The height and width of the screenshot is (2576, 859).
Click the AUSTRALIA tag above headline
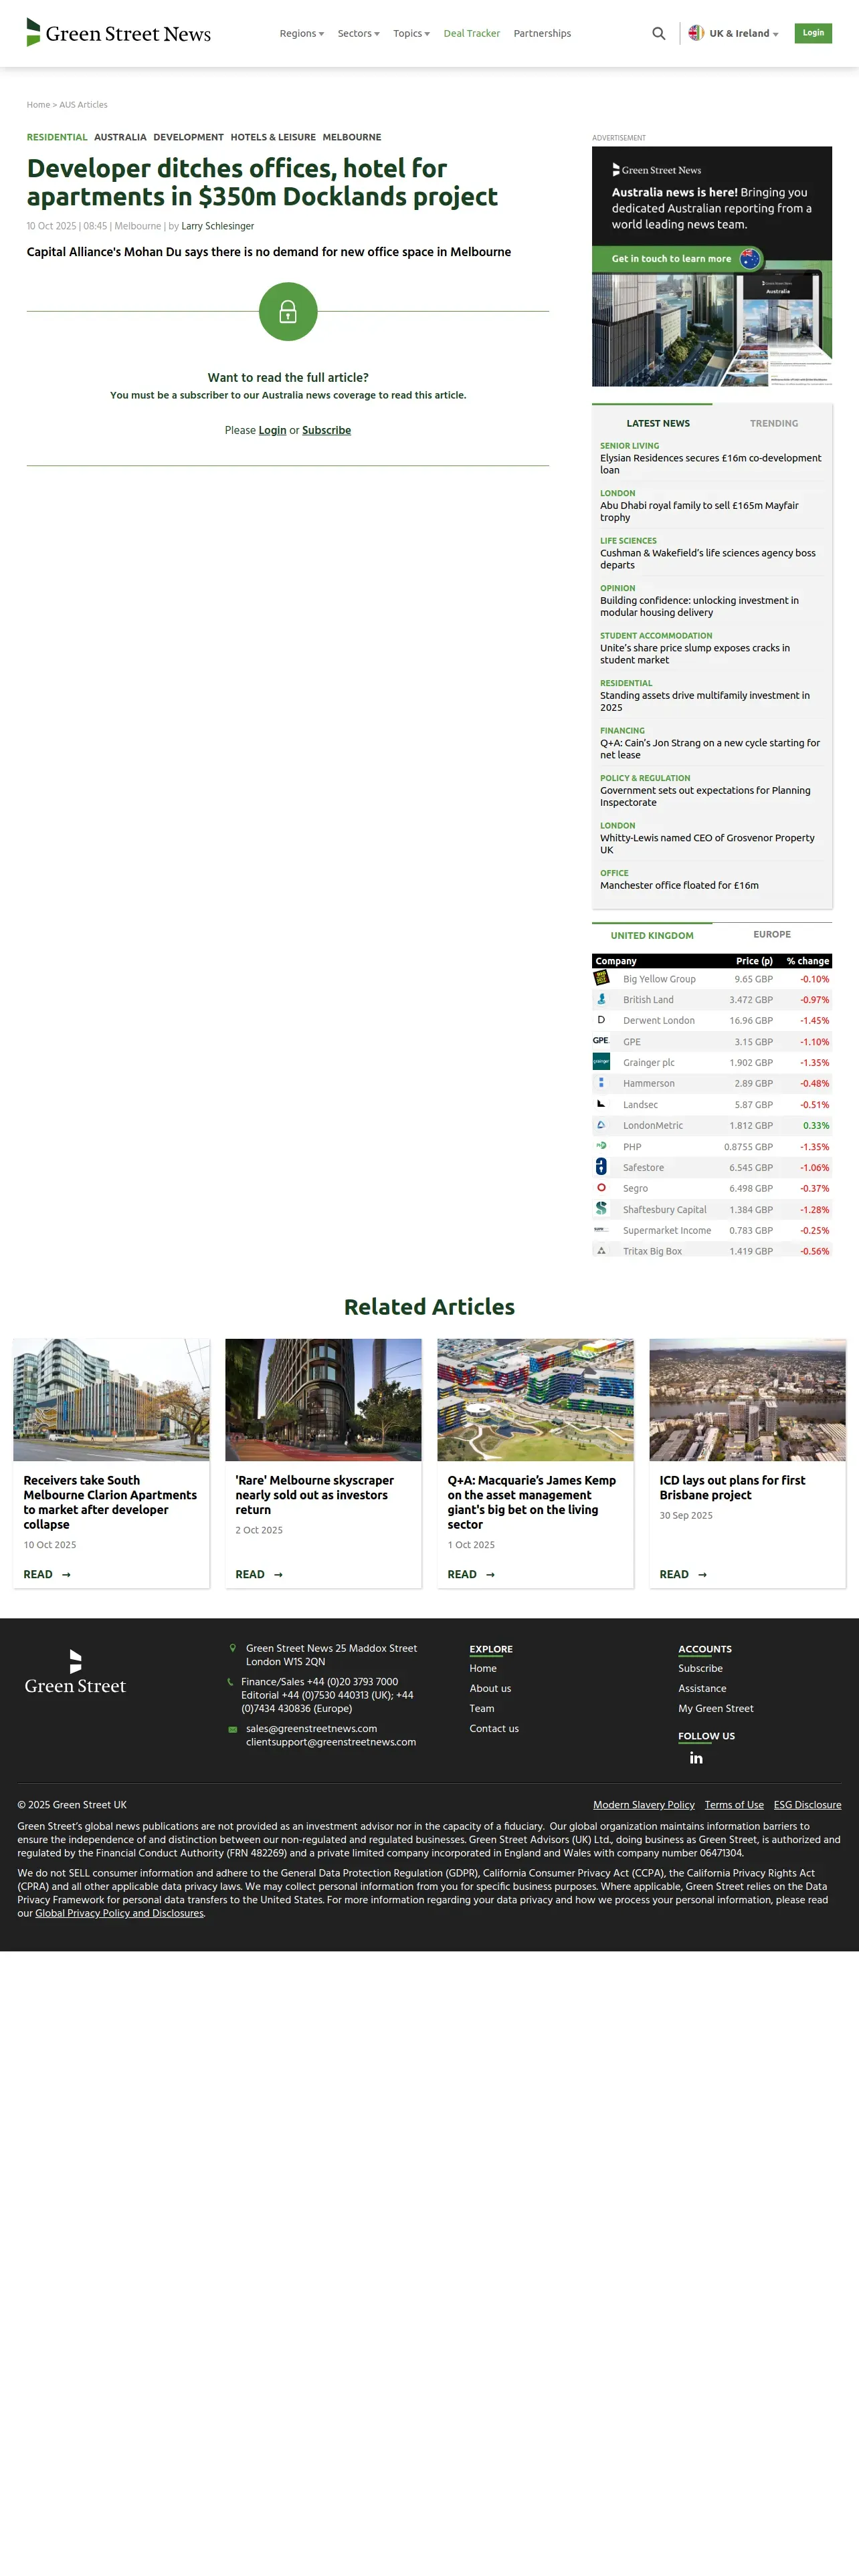(120, 137)
